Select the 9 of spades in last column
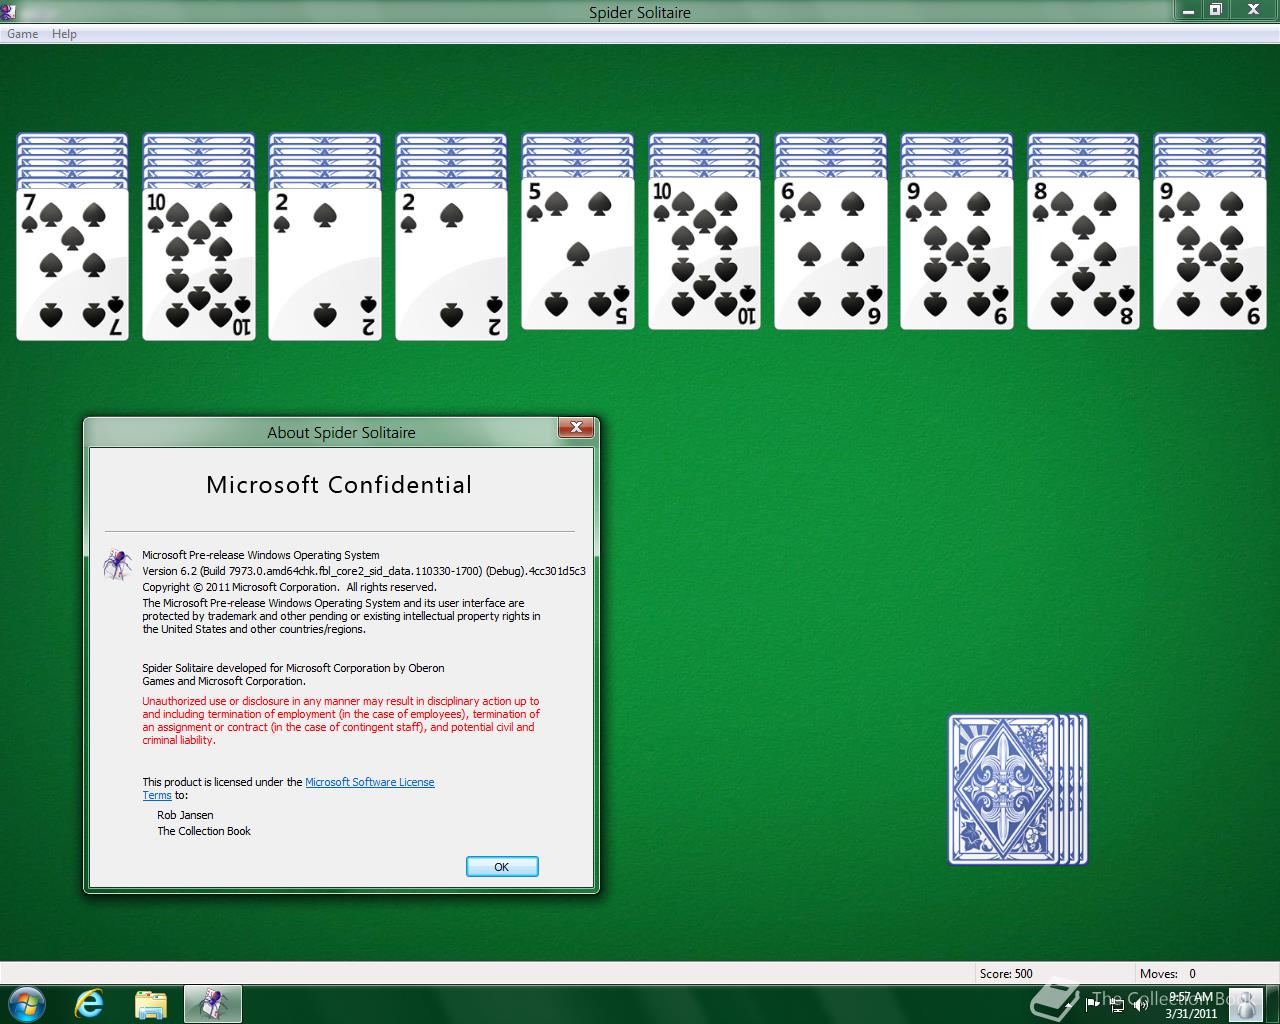1280x1024 pixels. [1210, 253]
